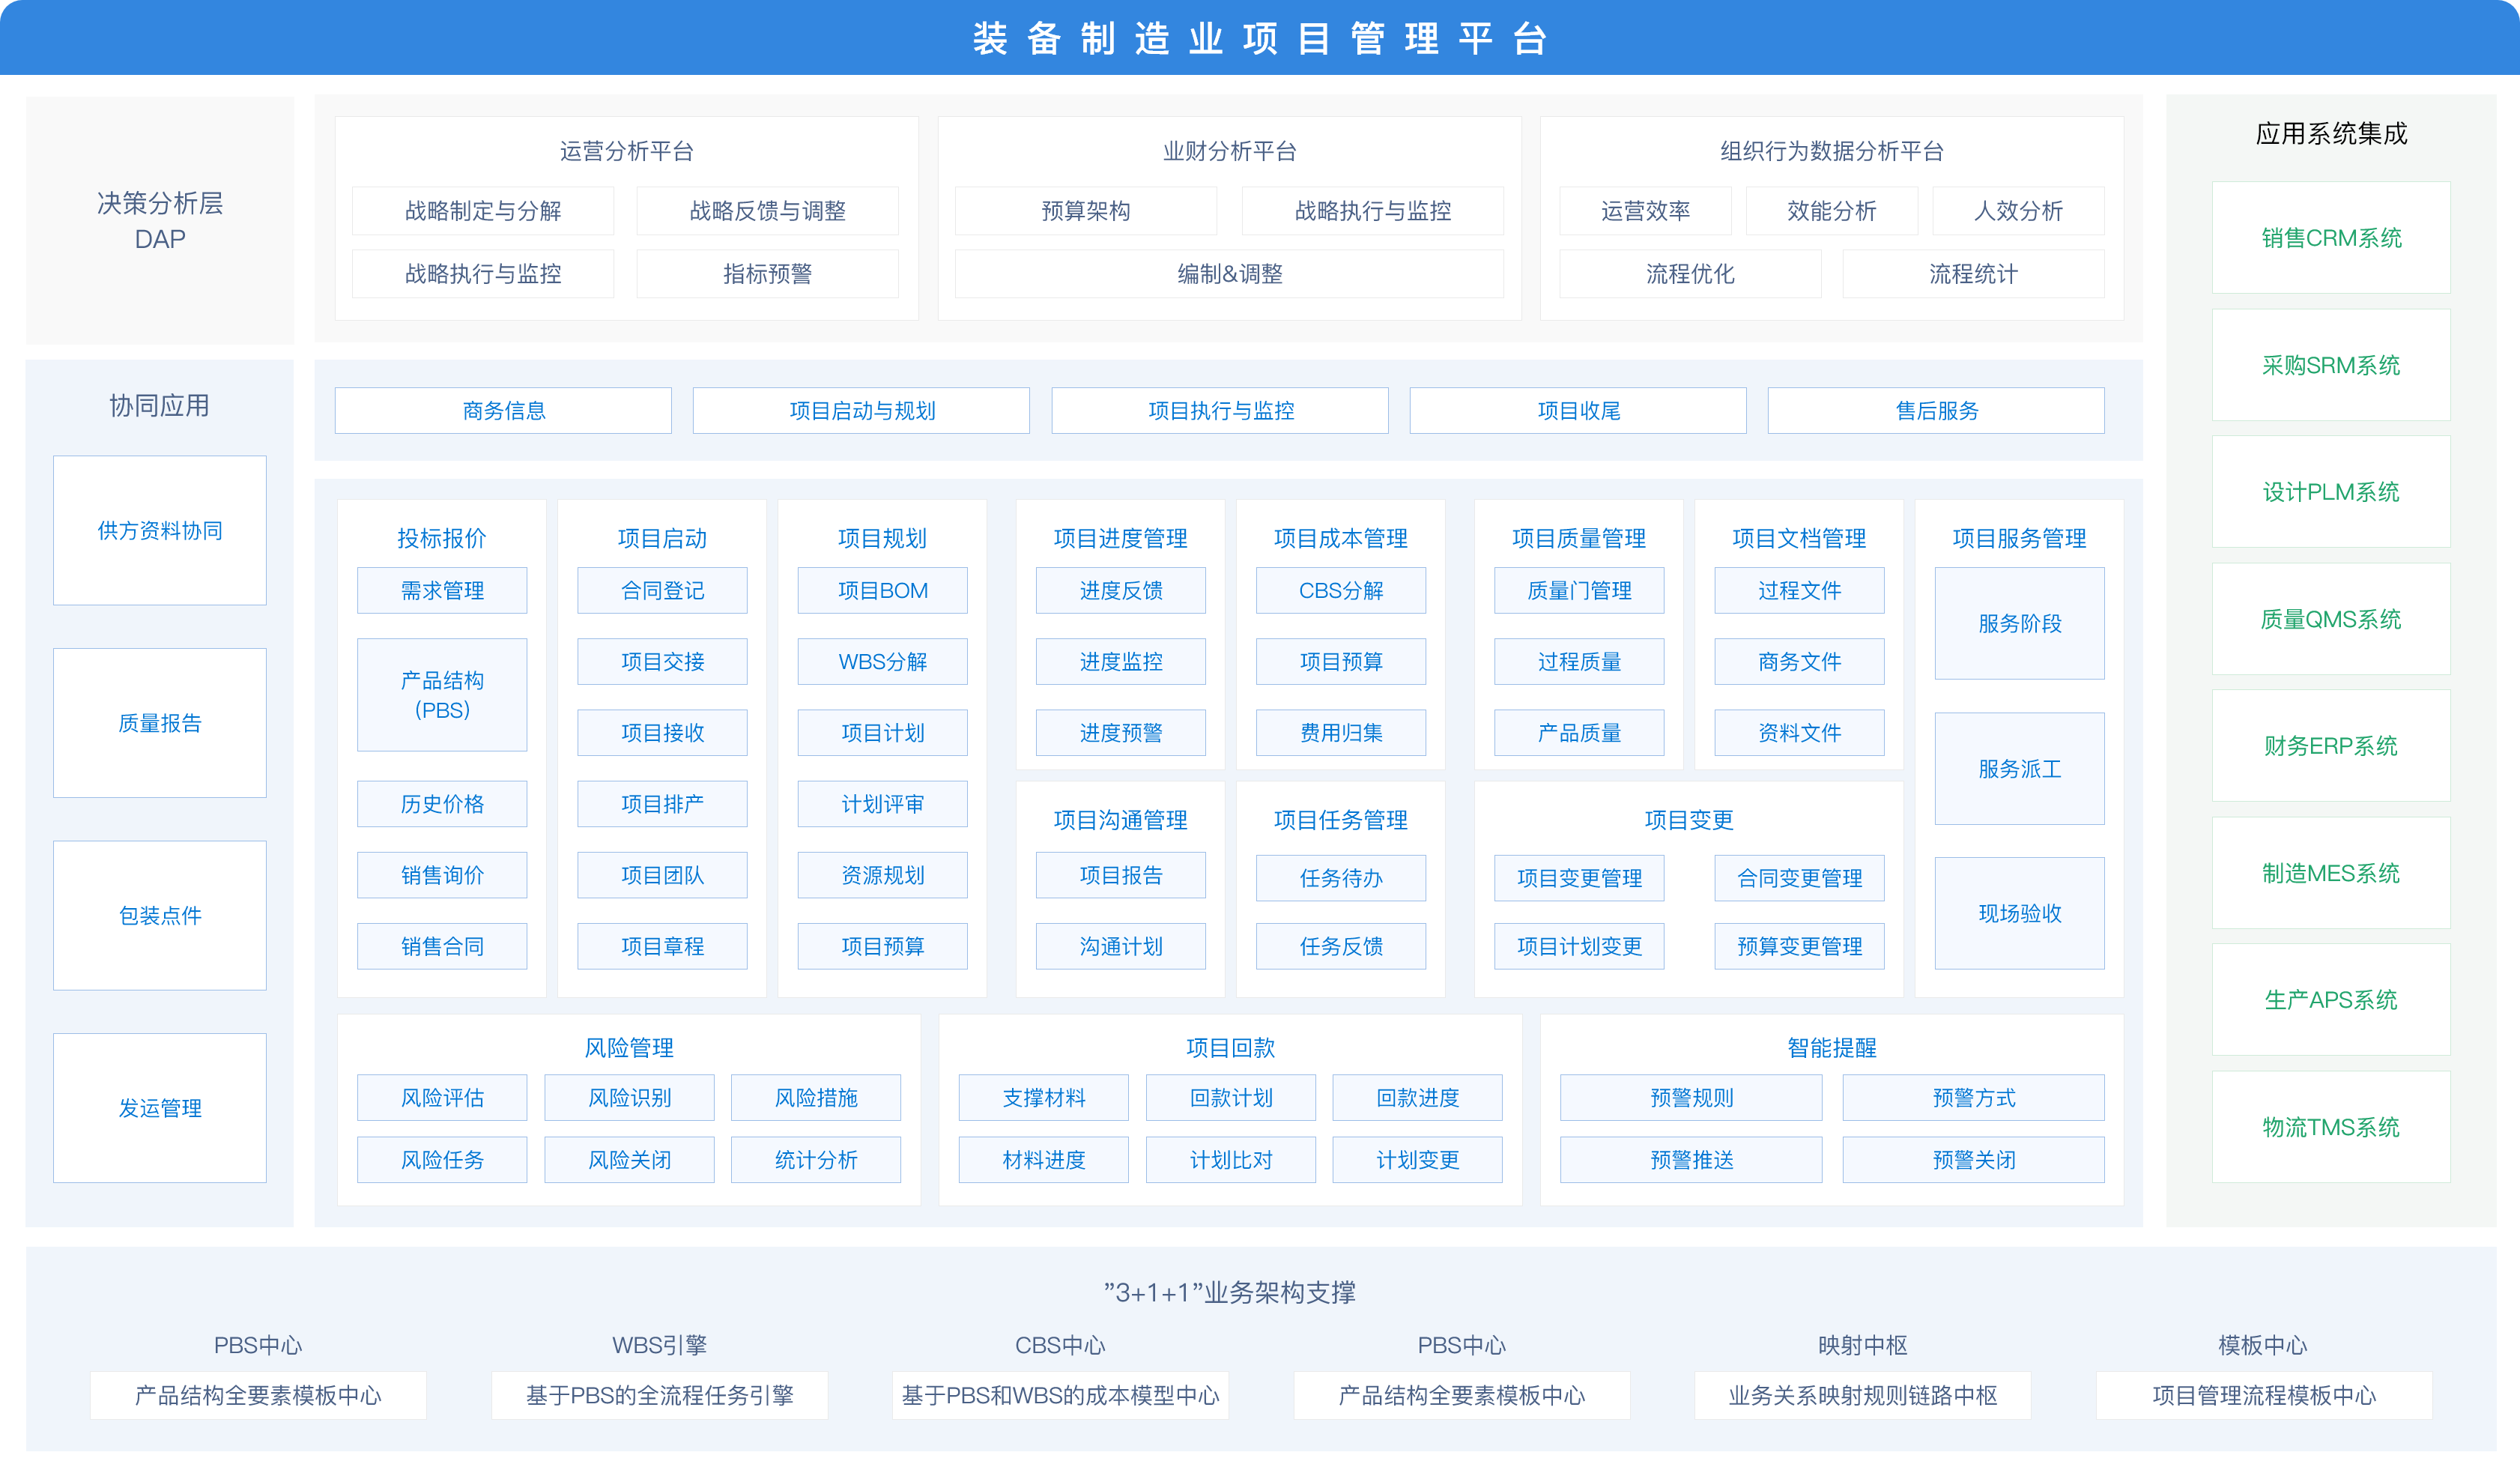Click the 产品结构 (PBS) box
Screen dimensions: 2520x1473
pyautogui.click(x=442, y=695)
